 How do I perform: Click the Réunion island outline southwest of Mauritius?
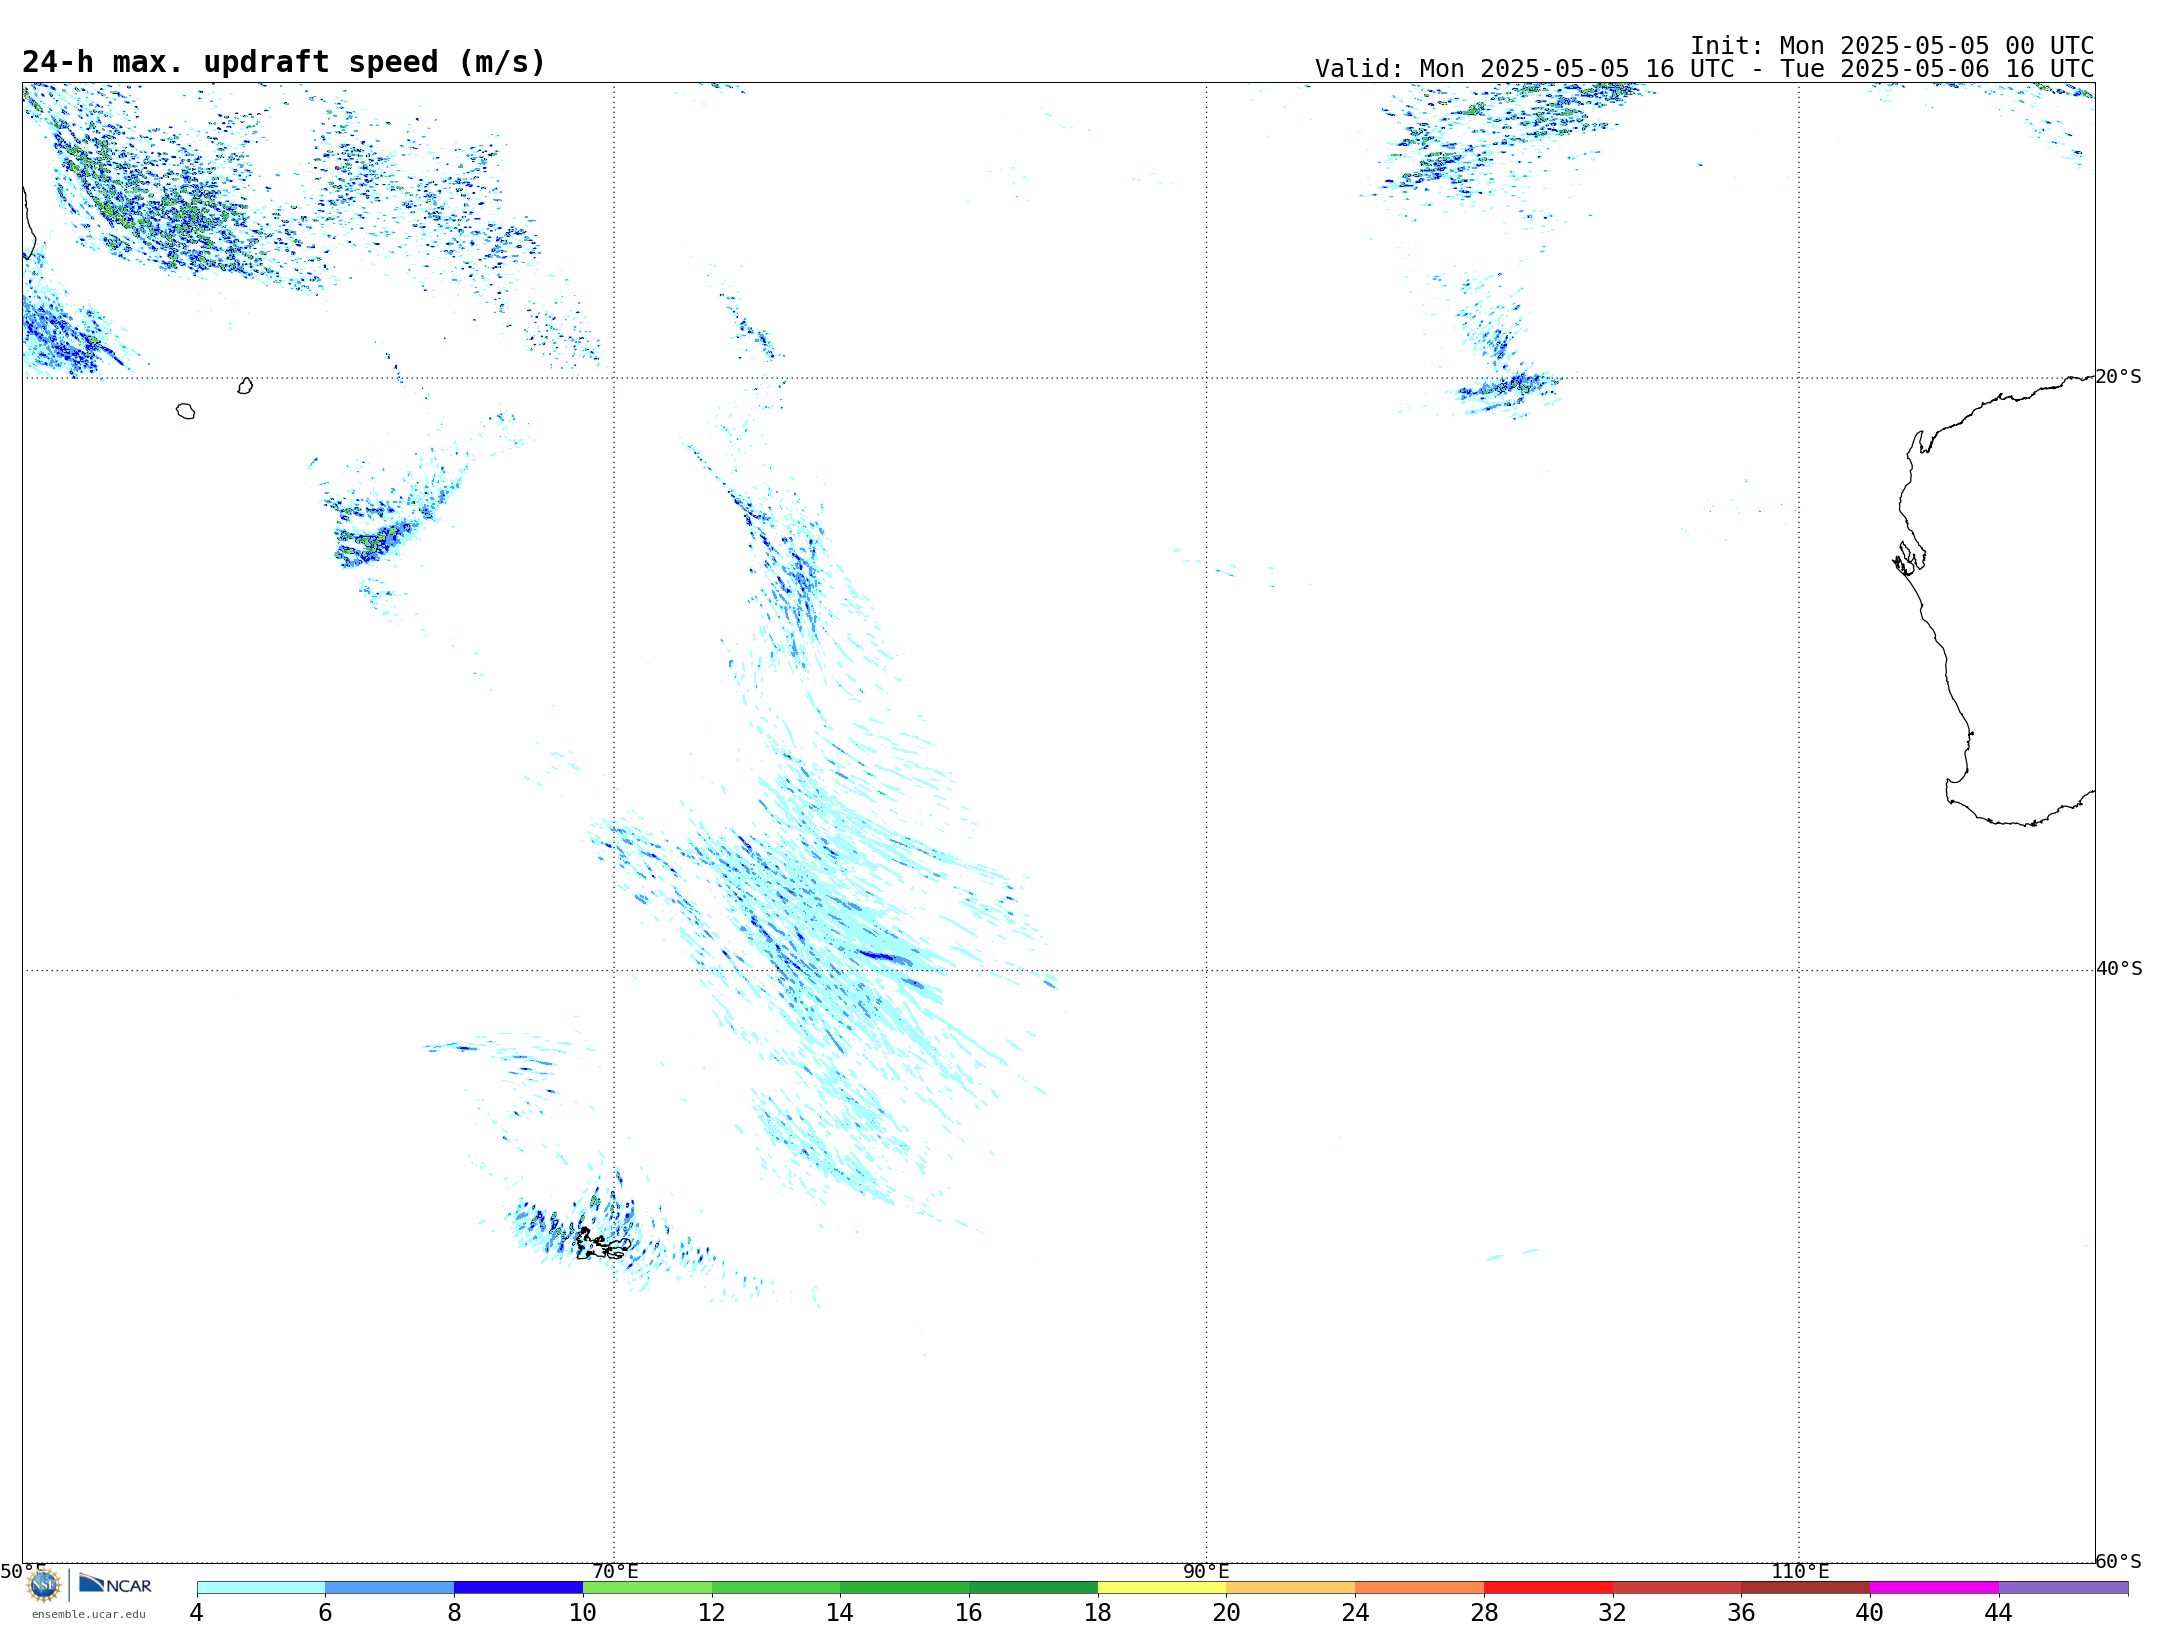pos(186,411)
